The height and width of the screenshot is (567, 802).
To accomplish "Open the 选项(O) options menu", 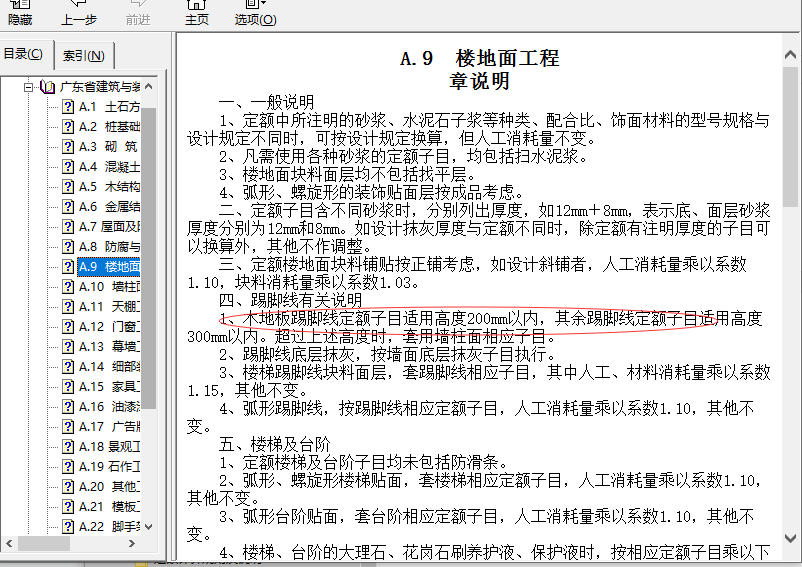I will pos(255,13).
